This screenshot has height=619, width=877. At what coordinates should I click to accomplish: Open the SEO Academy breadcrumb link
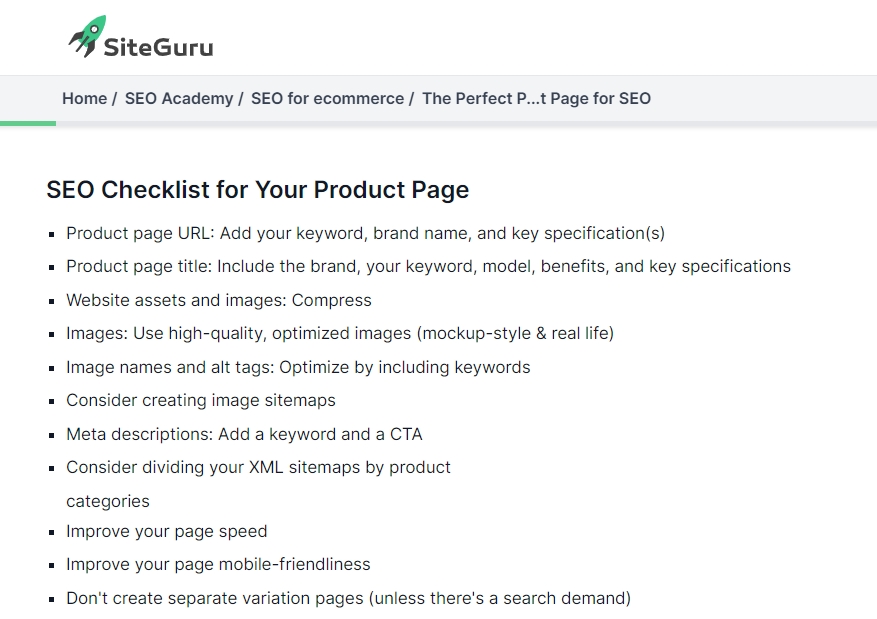tap(179, 98)
